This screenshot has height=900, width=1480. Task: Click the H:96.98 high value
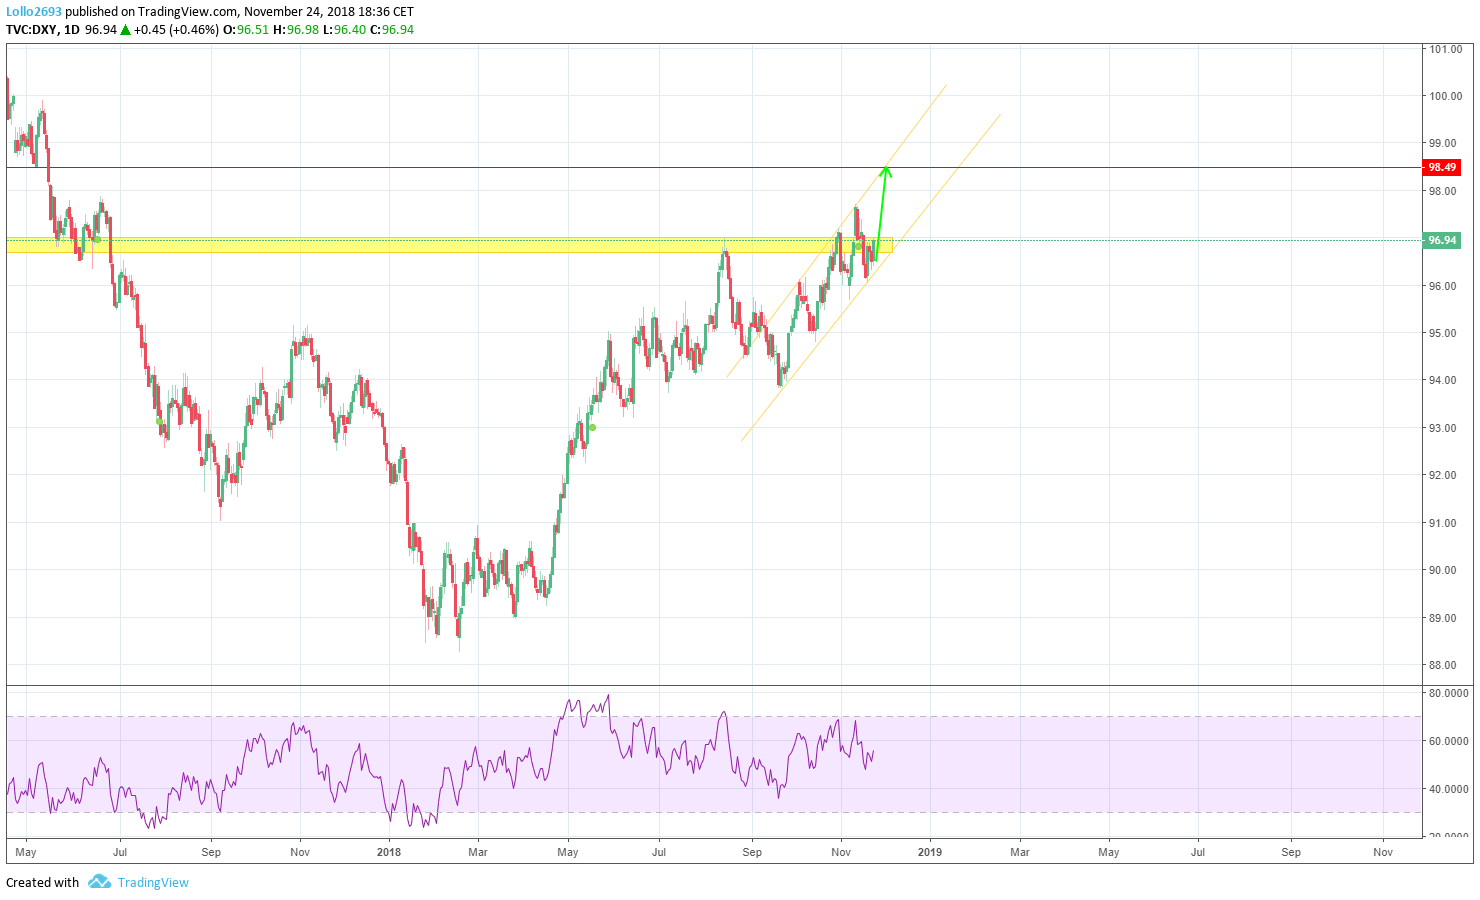click(x=296, y=29)
